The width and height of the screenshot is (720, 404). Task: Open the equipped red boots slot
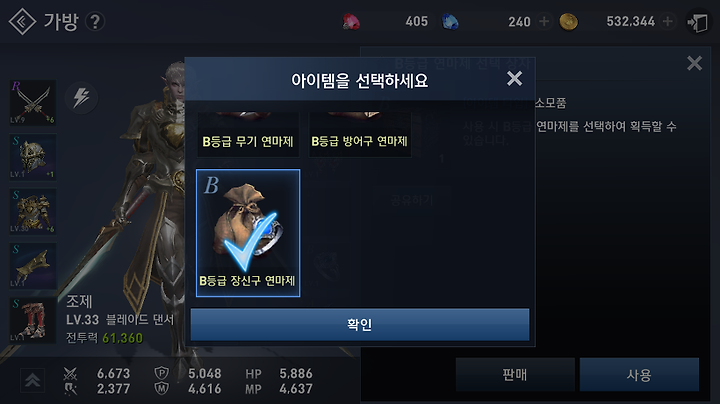coord(33,320)
